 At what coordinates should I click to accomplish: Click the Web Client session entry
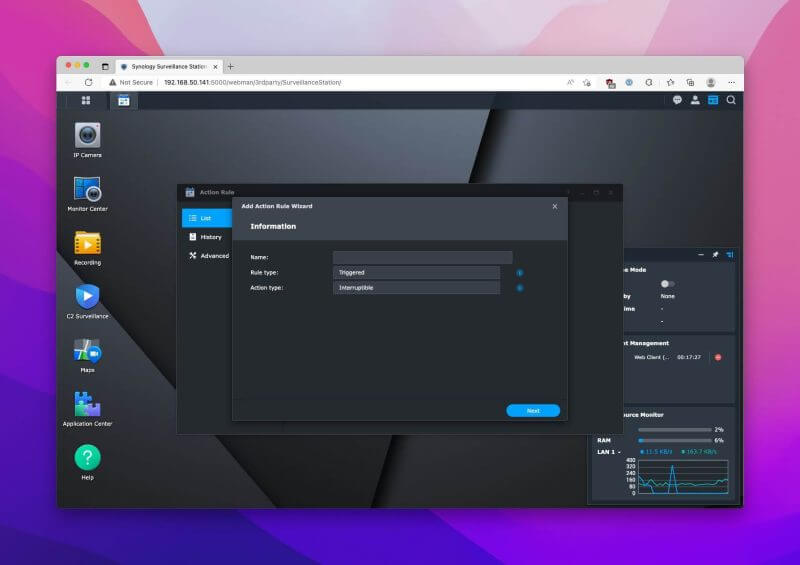click(x=651, y=357)
